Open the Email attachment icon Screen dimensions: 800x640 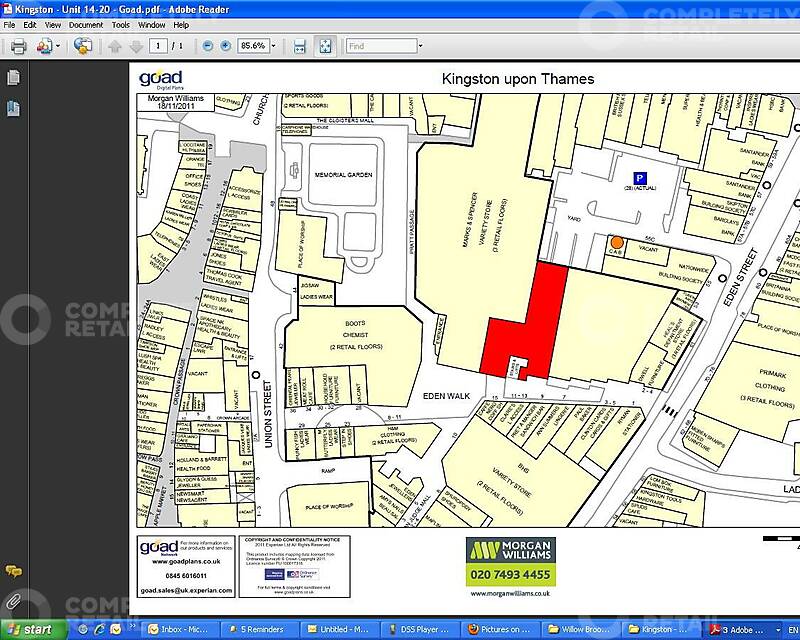click(42, 45)
